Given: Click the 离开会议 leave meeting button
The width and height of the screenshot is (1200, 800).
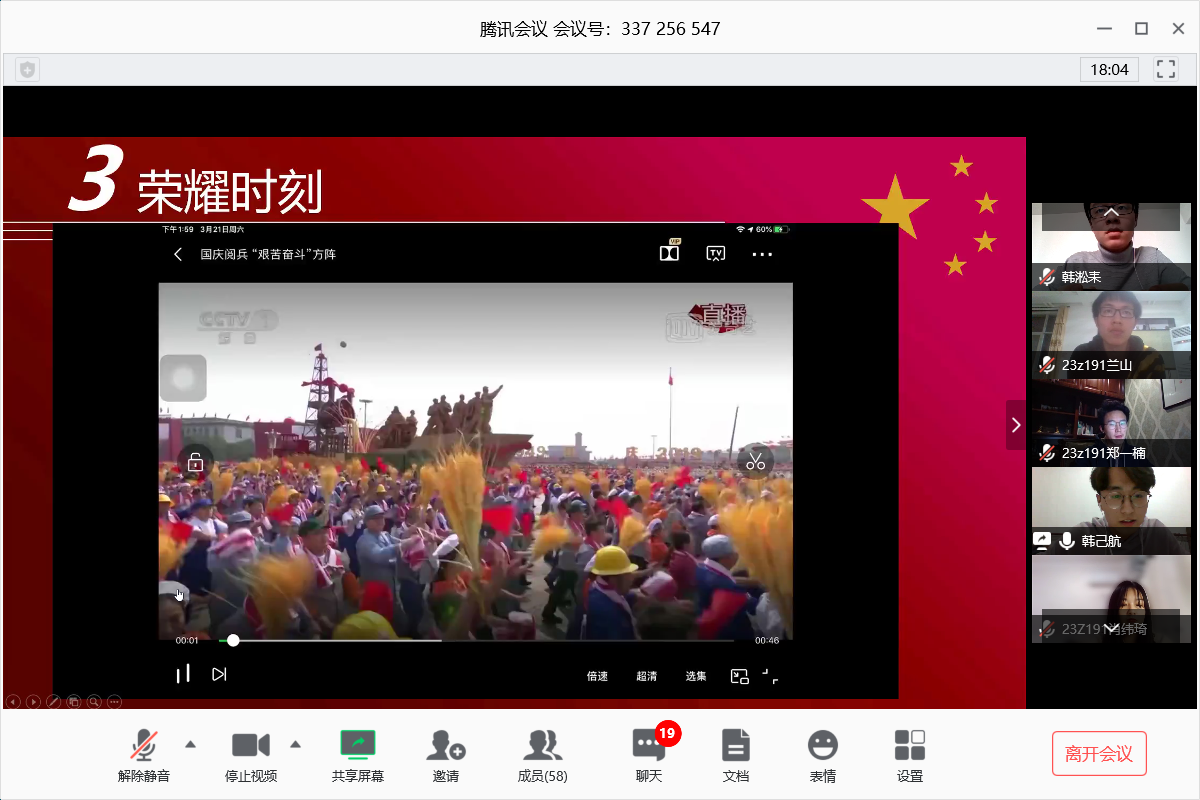Looking at the screenshot, I should [x=1099, y=754].
